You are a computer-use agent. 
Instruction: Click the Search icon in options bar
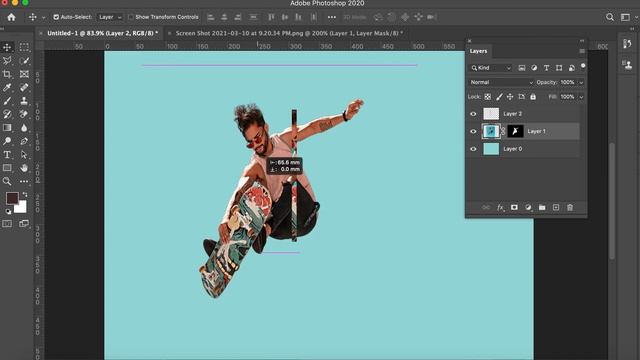610,17
